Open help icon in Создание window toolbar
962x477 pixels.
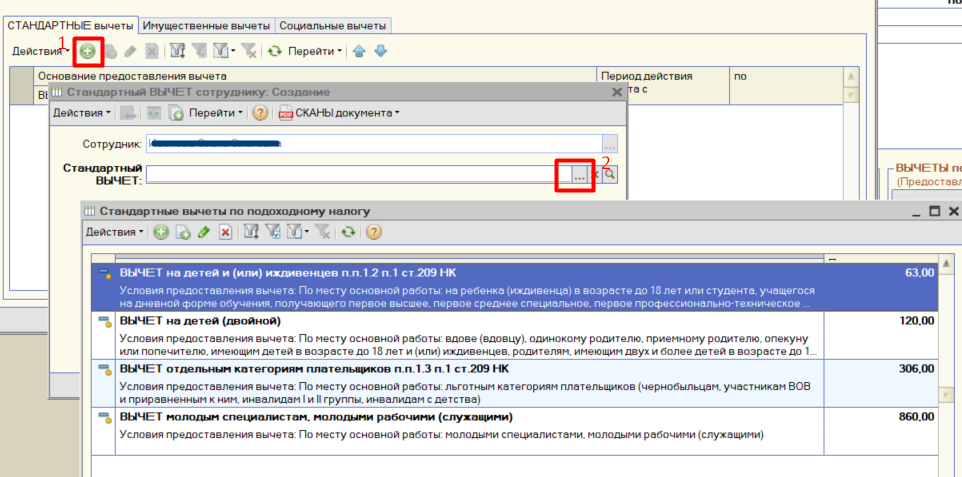(x=260, y=113)
